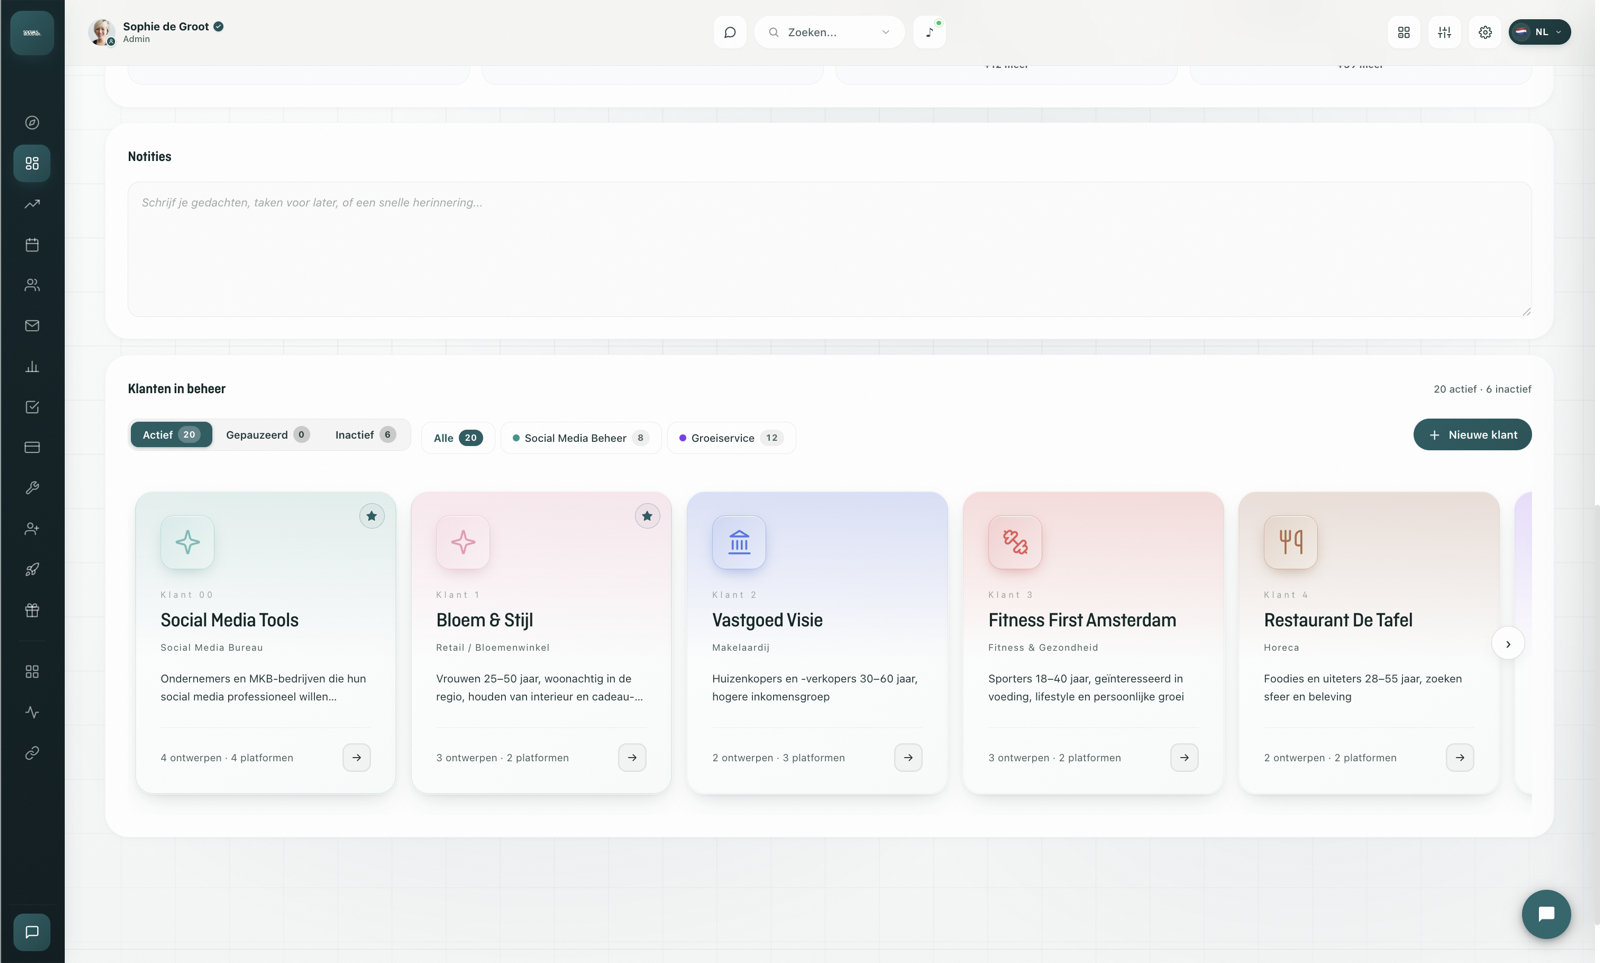Click the "Klanten in beheer" heading
This screenshot has height=963, width=1600.
(x=177, y=389)
